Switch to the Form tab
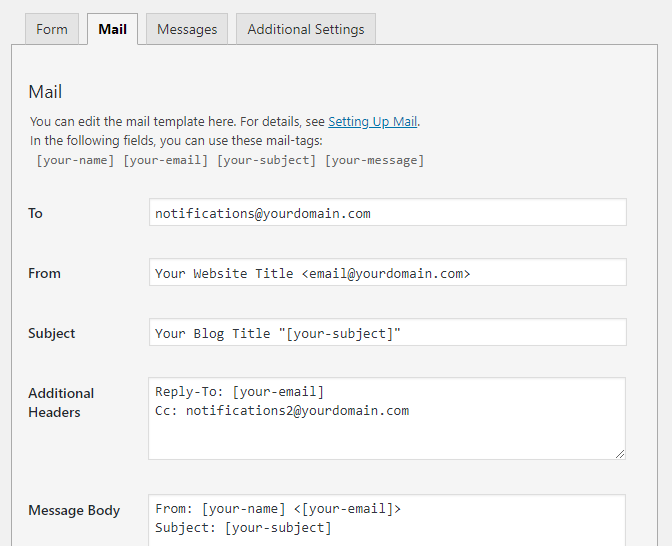Screen dimensions: 672x546 tap(52, 29)
